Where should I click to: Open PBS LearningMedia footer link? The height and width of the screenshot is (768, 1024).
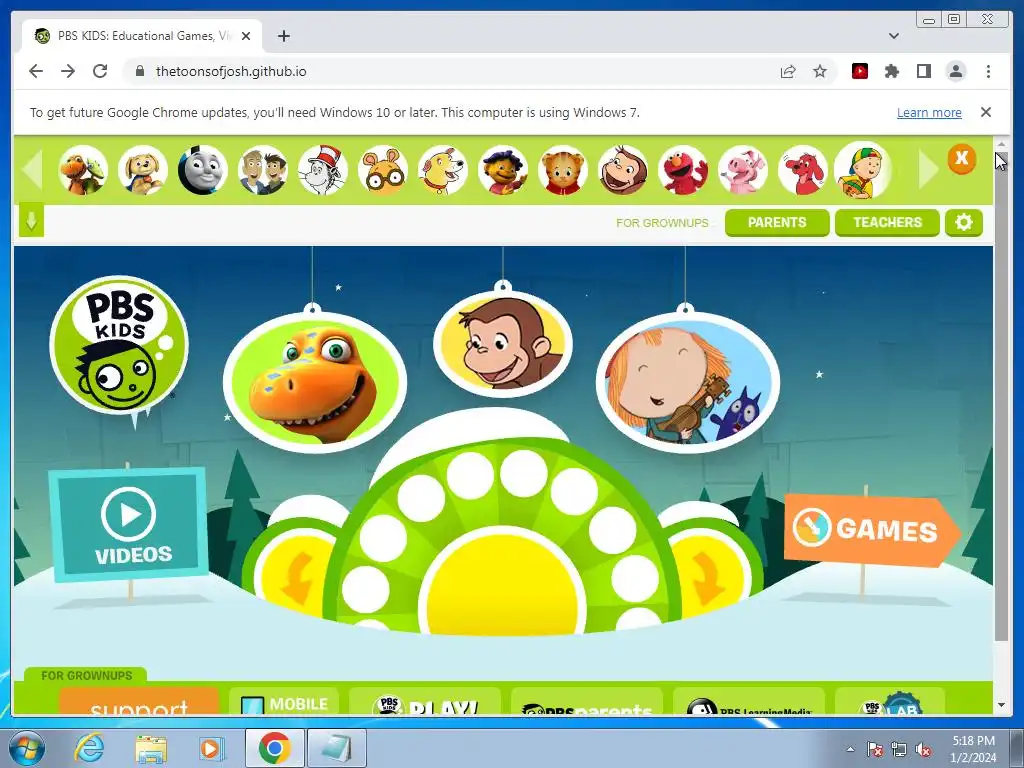coord(748,701)
